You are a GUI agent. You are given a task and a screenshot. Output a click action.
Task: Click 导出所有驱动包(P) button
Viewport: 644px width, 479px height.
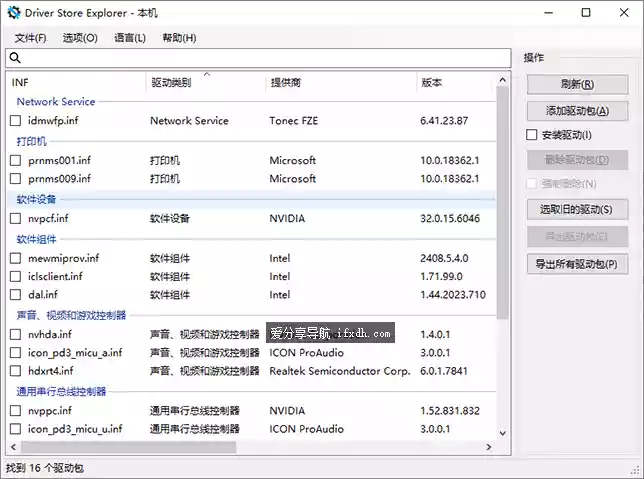click(x=577, y=264)
